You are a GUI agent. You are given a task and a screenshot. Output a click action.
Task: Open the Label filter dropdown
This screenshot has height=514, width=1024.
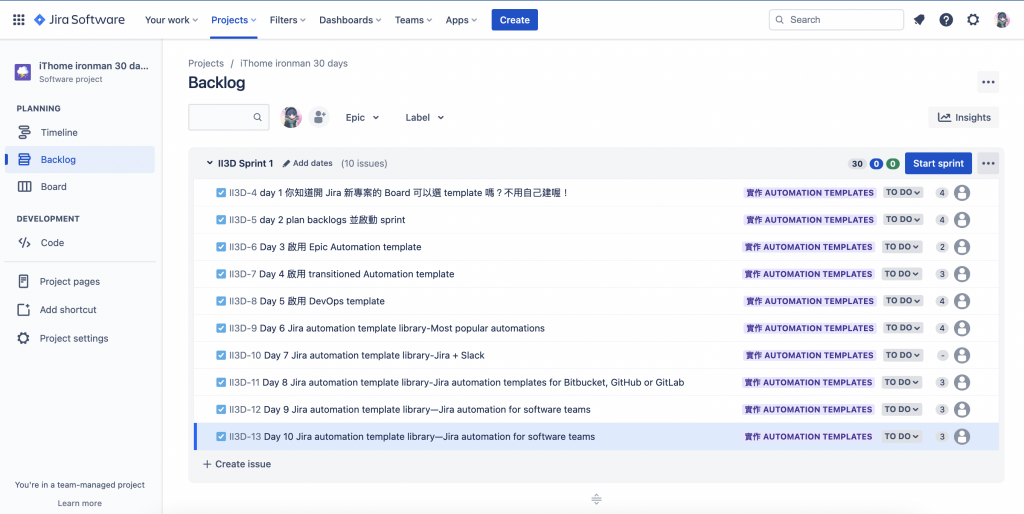tap(424, 118)
